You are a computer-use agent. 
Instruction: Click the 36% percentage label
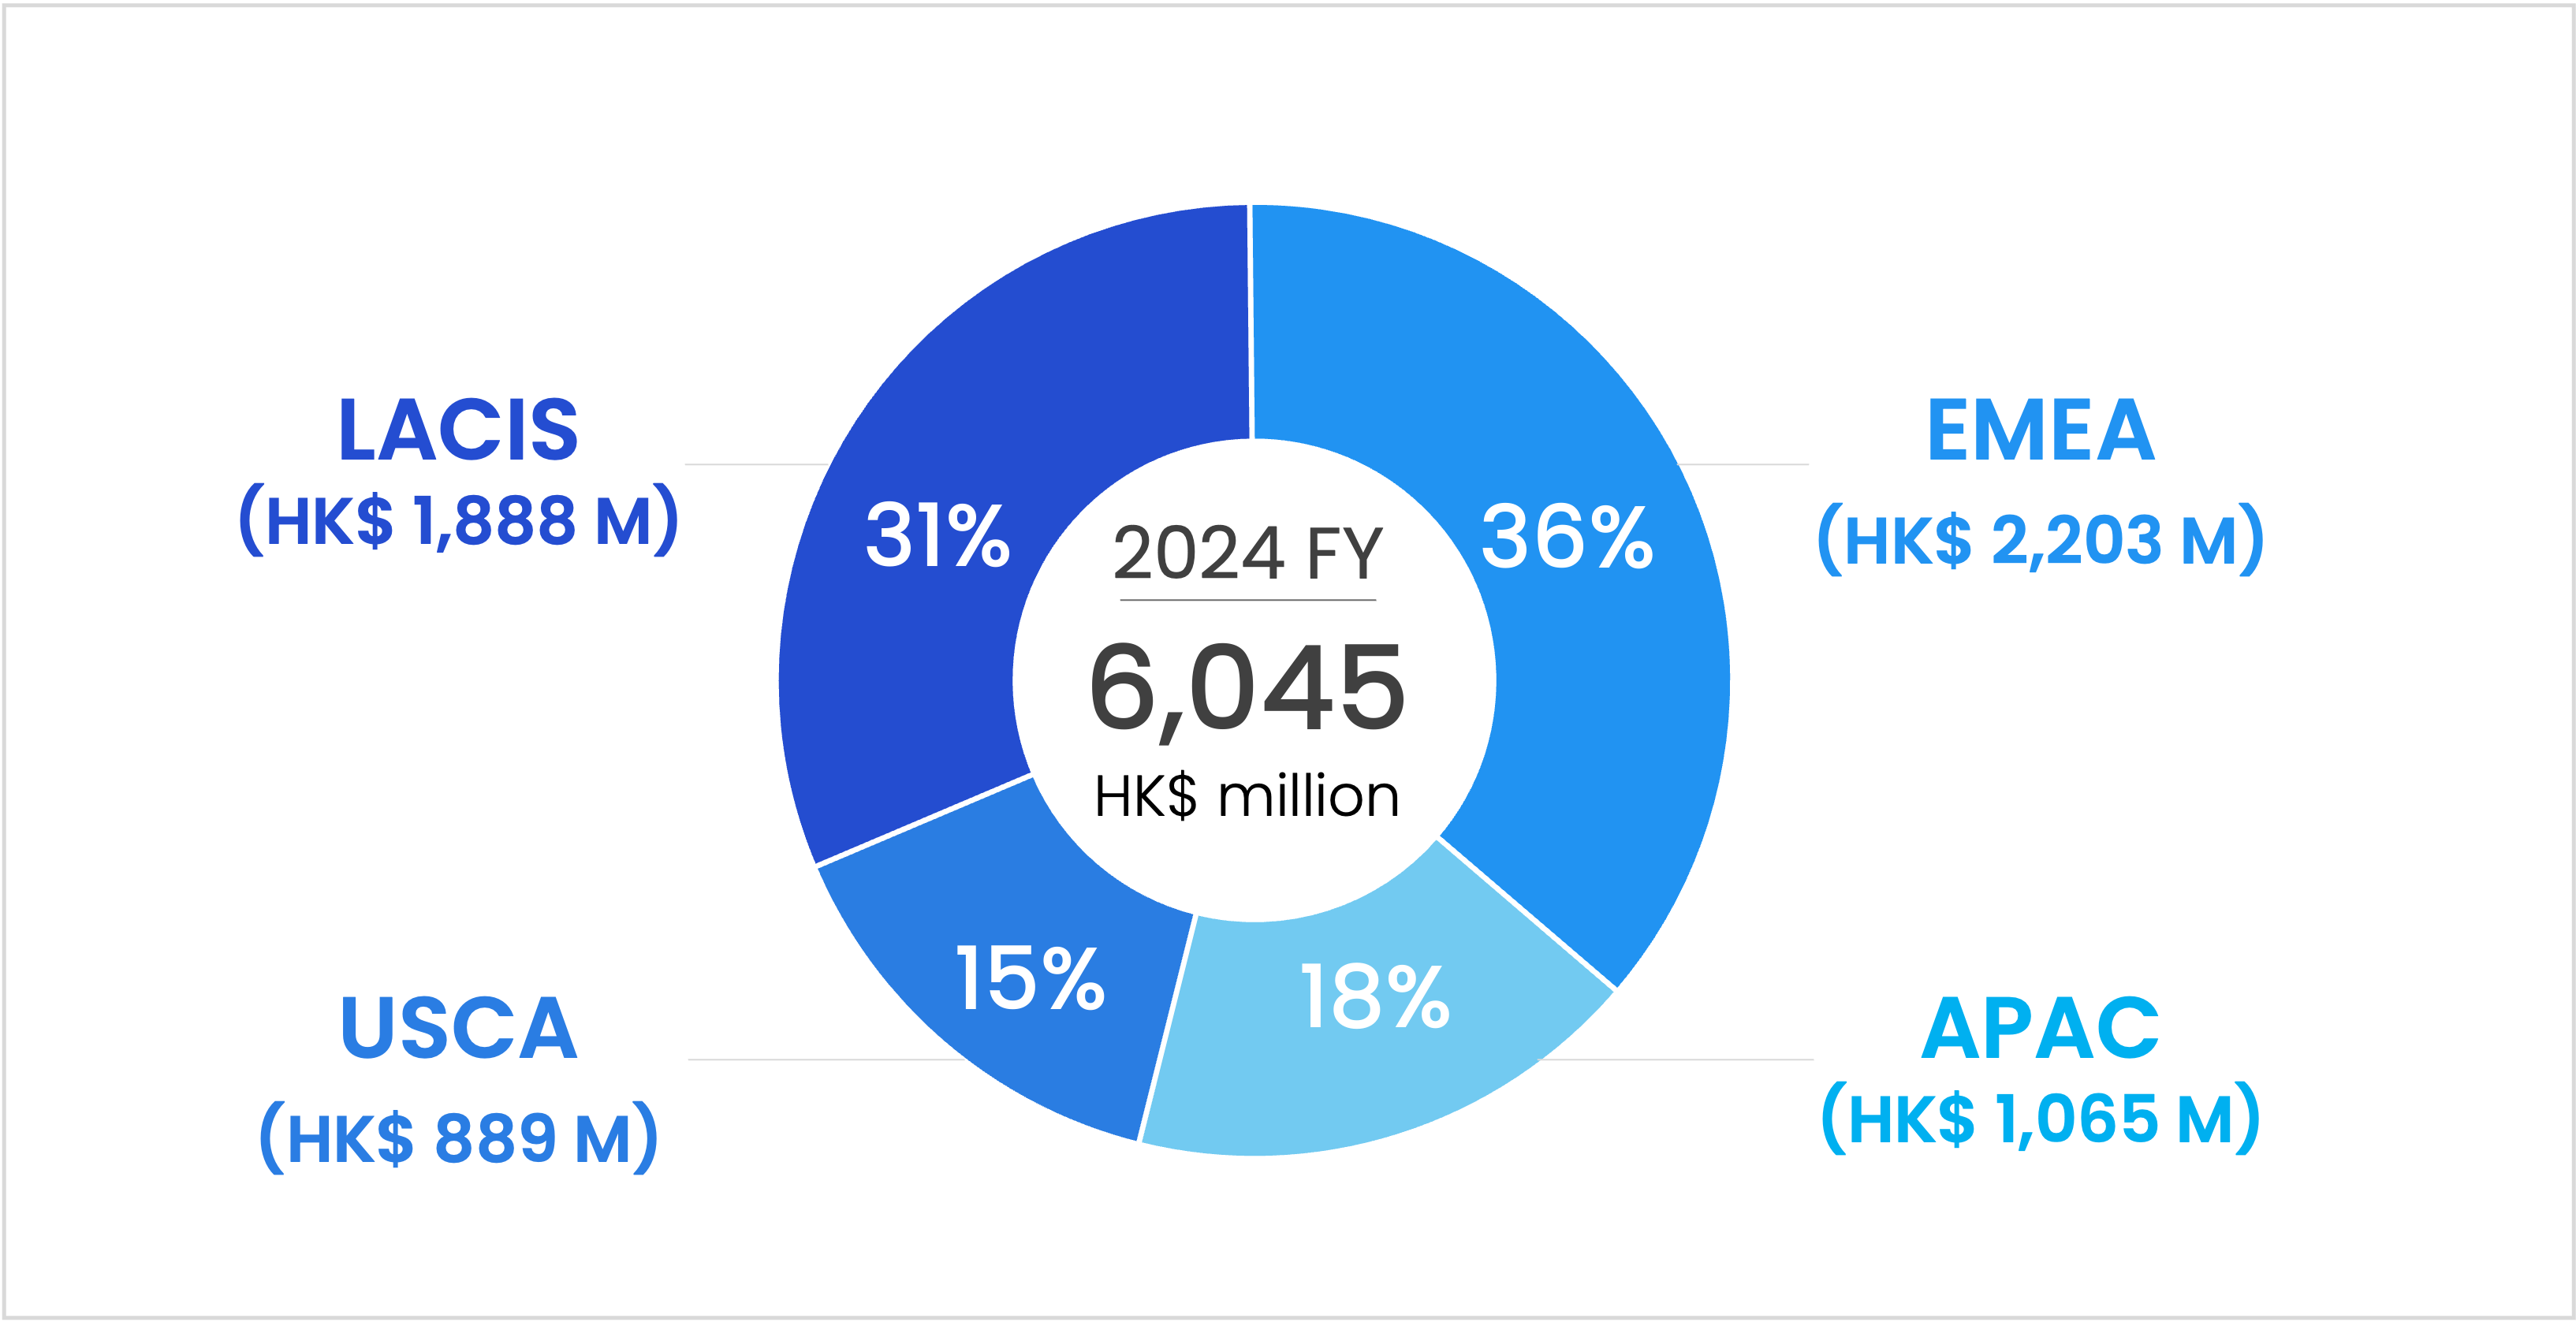[x=1567, y=537]
